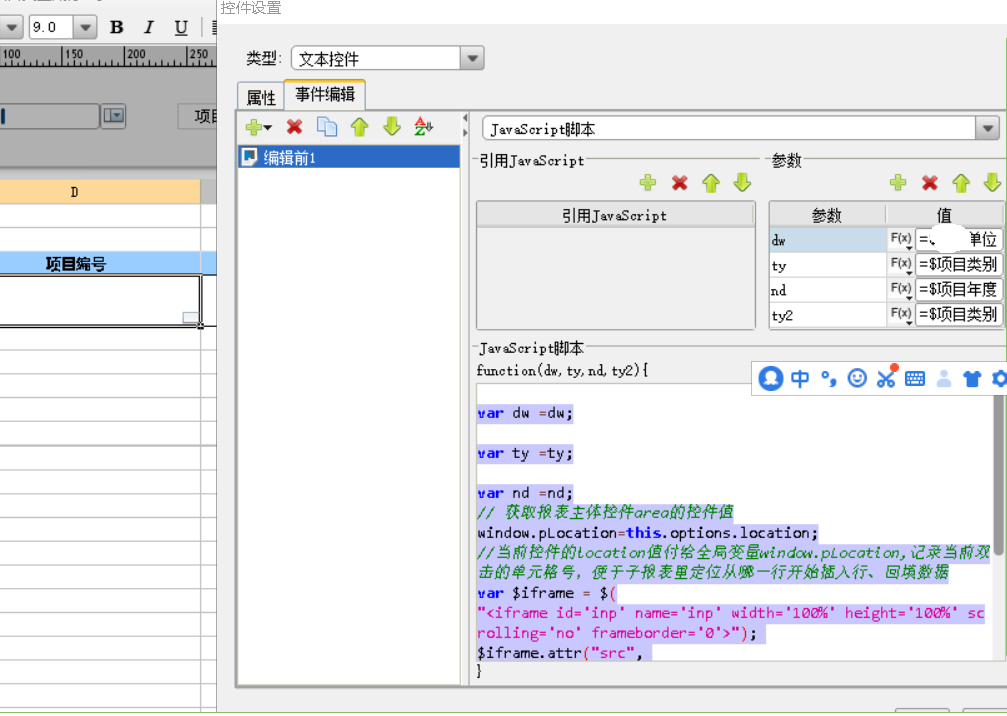Image resolution: width=1007 pixels, height=716 pixels.
Task: Switch to the 事件编辑 tab
Action: point(325,94)
